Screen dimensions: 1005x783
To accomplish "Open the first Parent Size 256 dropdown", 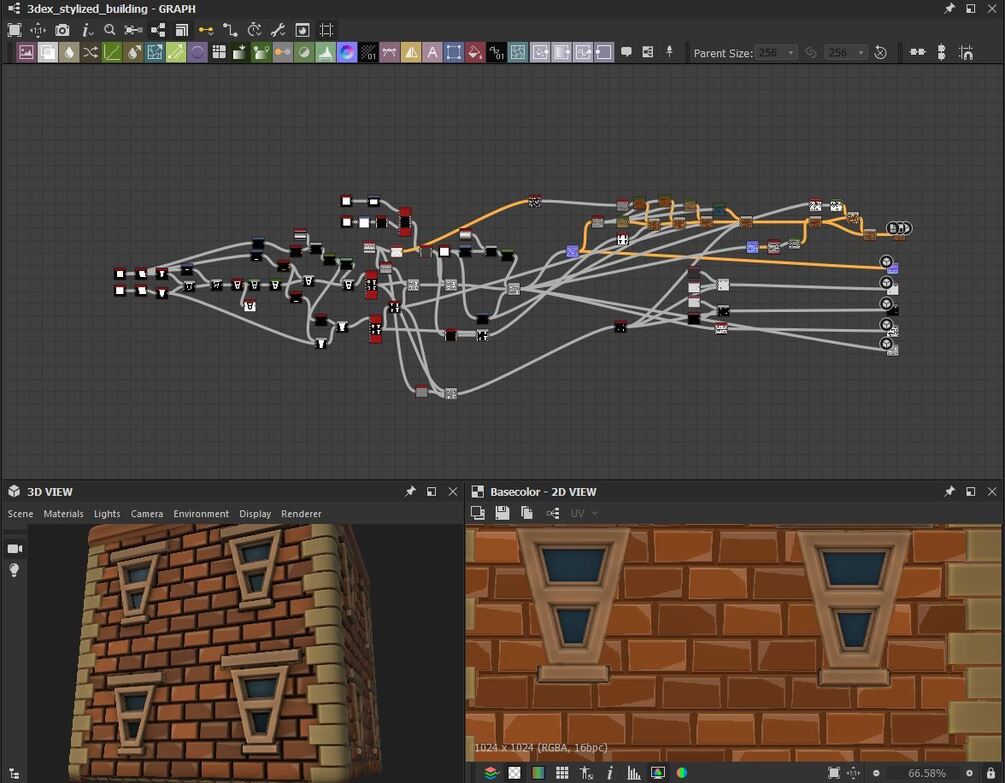I will 776,53.
